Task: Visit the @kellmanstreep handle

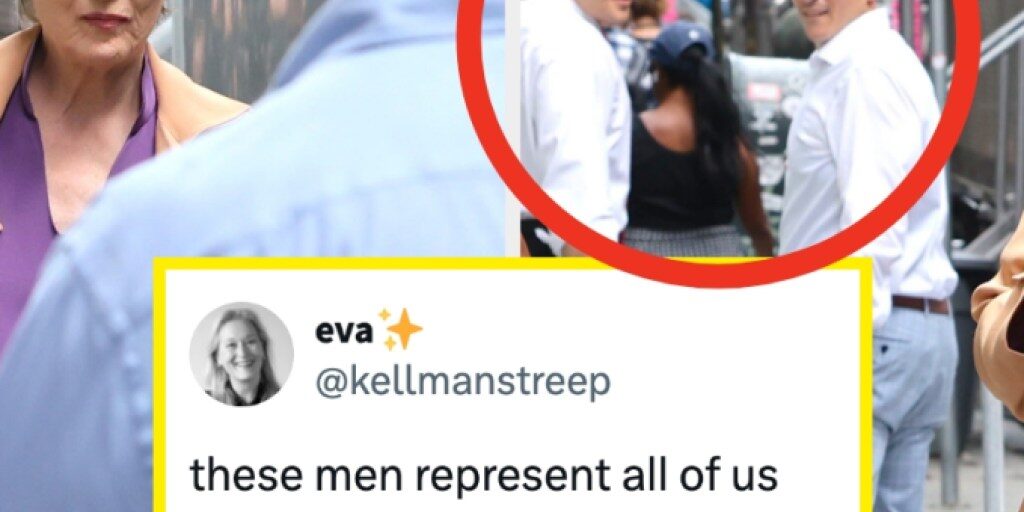Action: click(462, 382)
